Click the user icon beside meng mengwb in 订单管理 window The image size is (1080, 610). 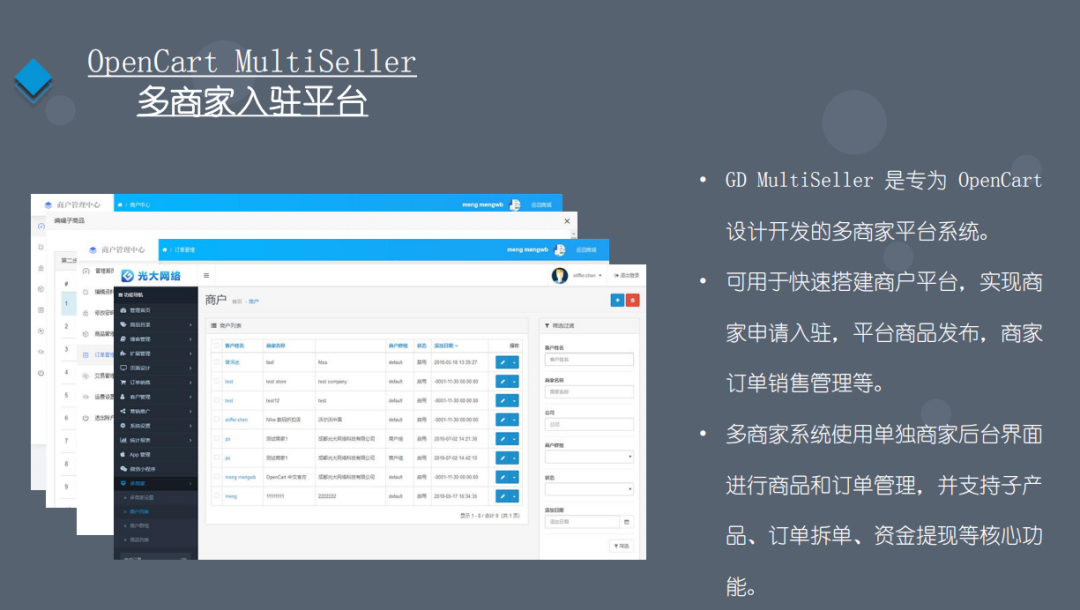coord(559,249)
